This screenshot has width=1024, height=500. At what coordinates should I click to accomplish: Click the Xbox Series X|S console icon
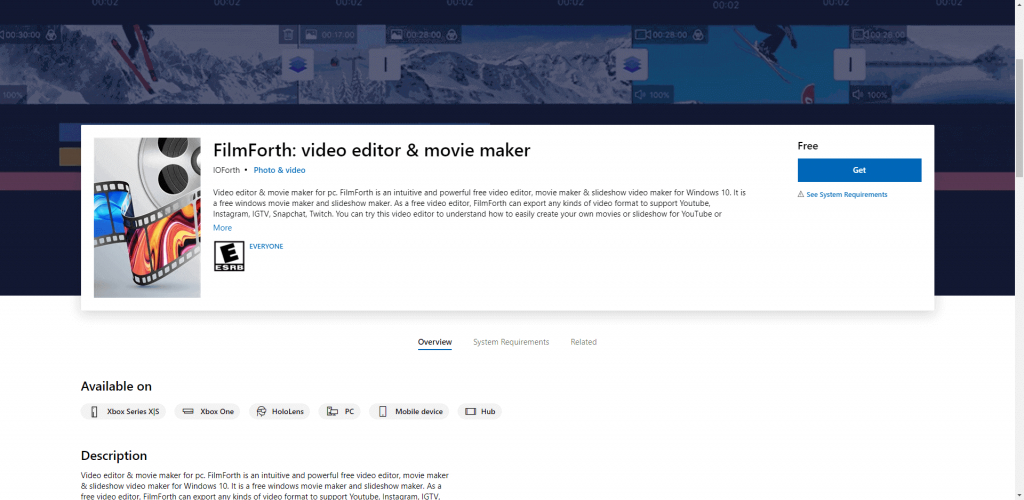pos(94,411)
